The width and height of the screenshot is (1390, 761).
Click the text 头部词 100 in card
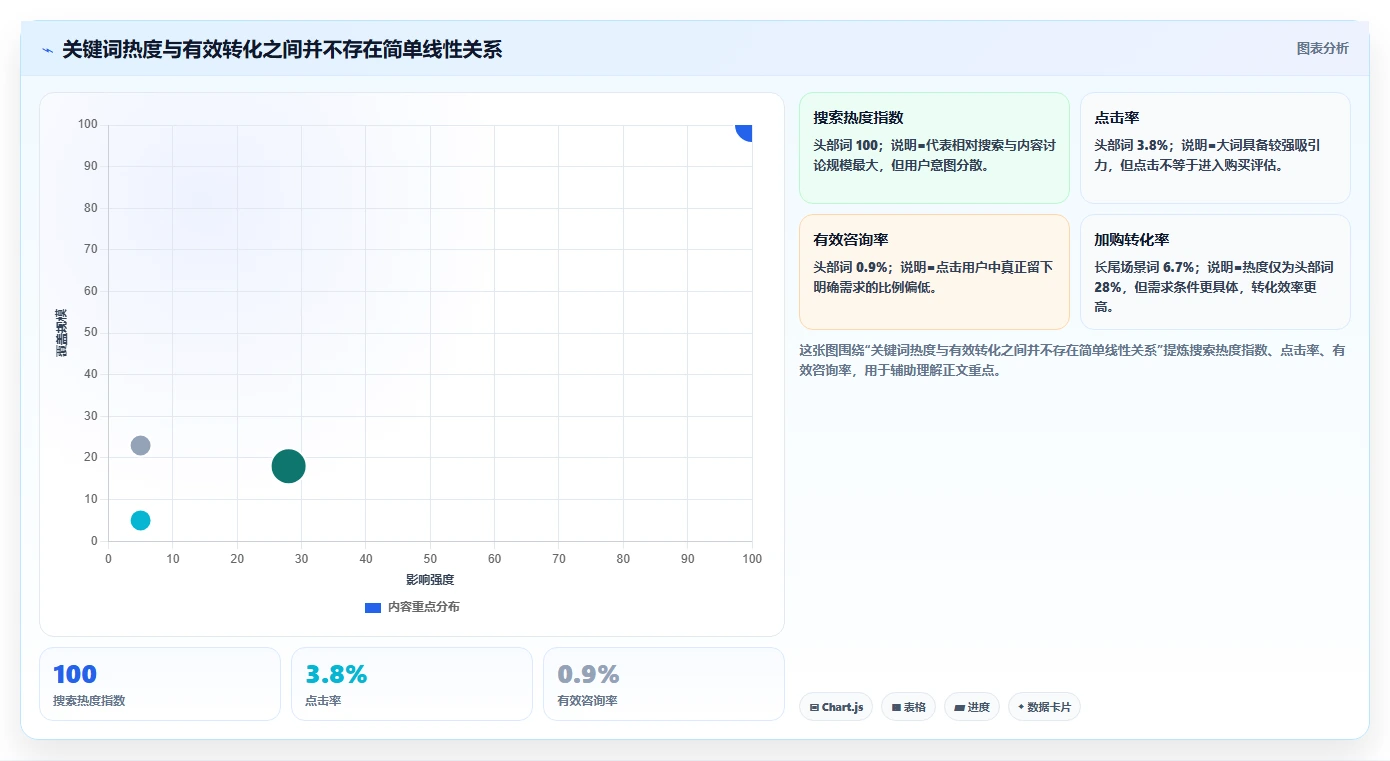point(846,145)
